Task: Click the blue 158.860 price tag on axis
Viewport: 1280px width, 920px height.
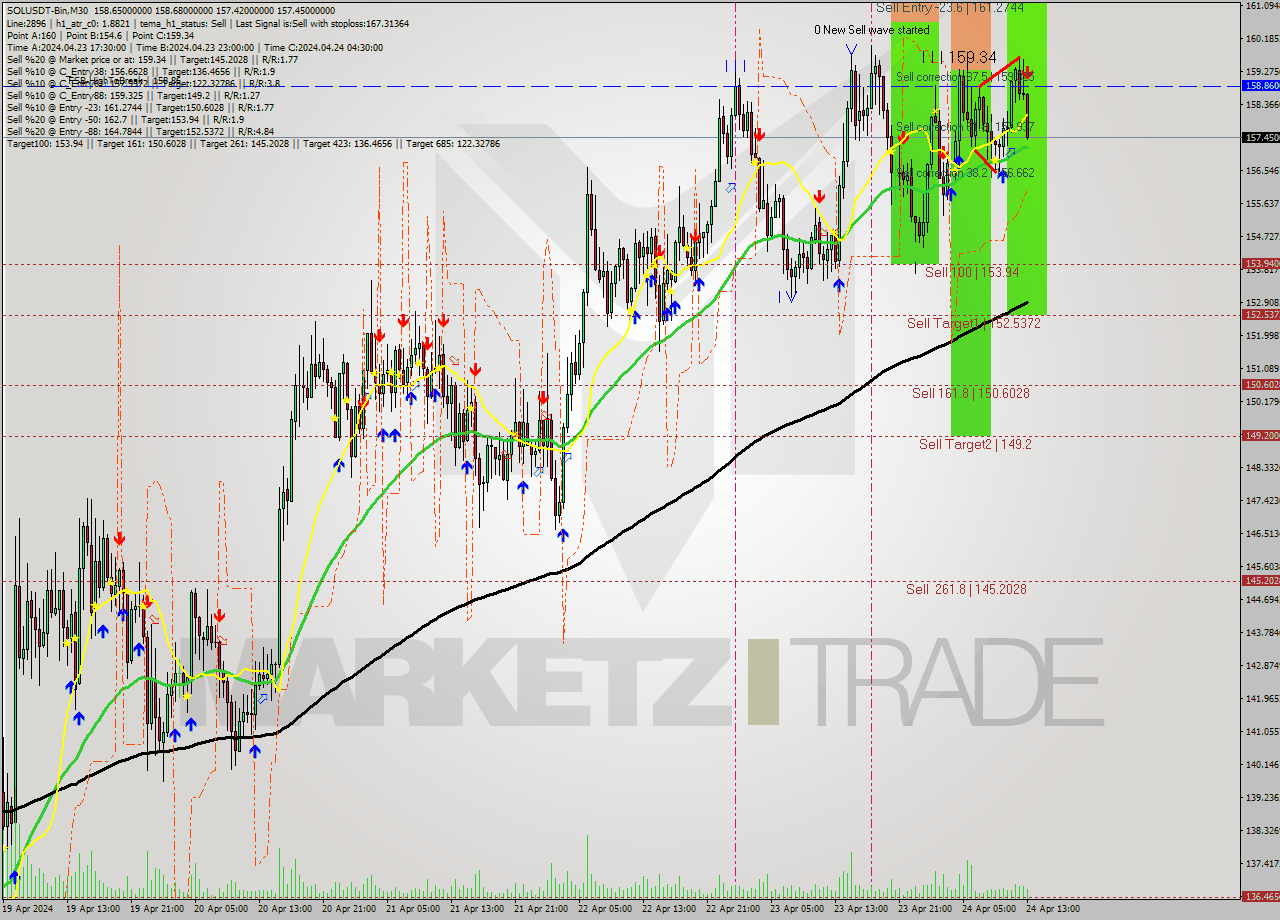Action: [1260, 86]
